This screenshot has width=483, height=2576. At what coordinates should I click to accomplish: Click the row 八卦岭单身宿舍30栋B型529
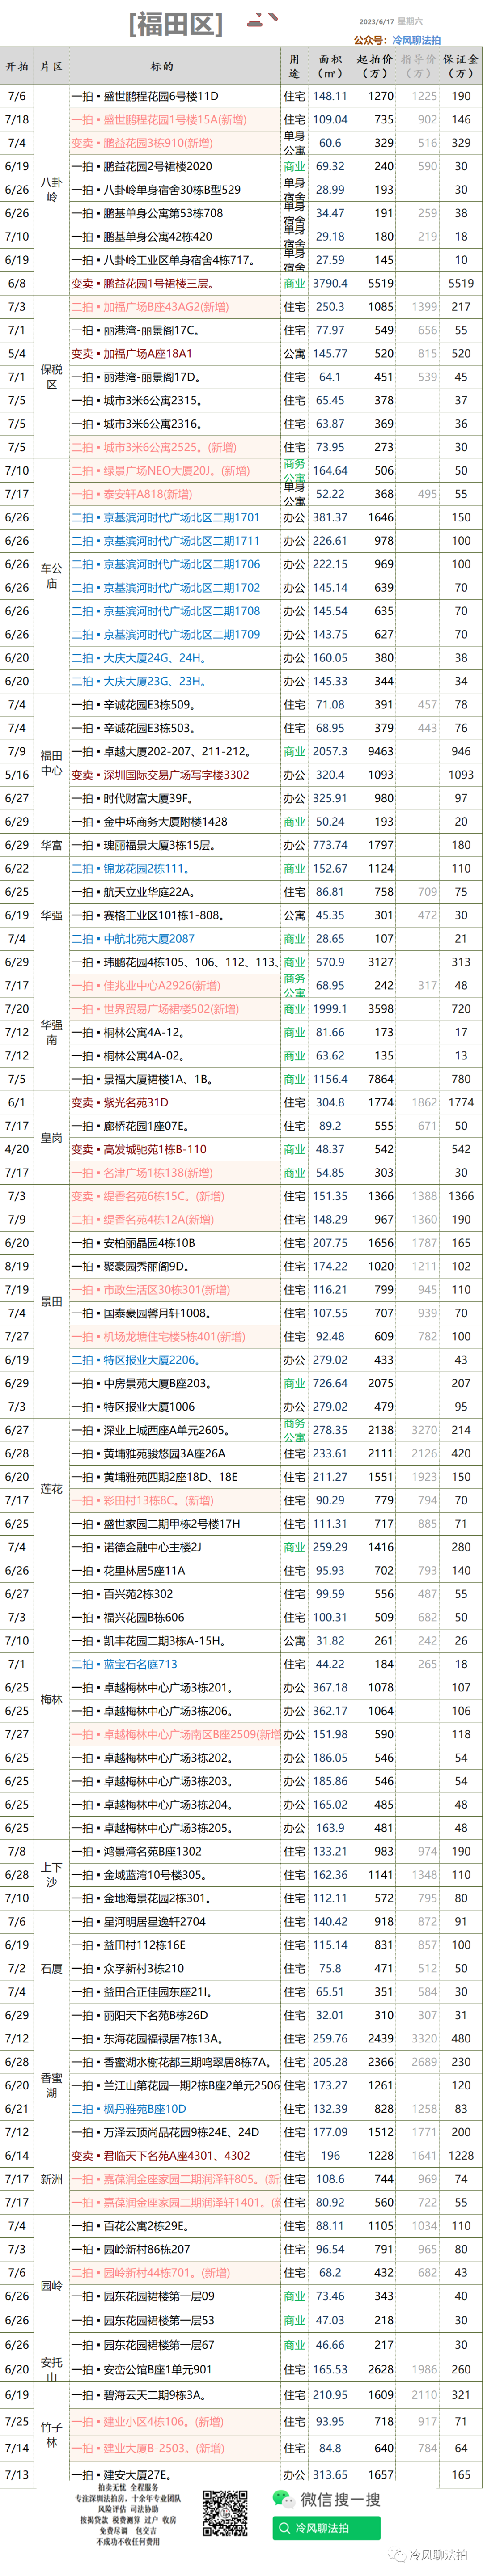(x=241, y=190)
